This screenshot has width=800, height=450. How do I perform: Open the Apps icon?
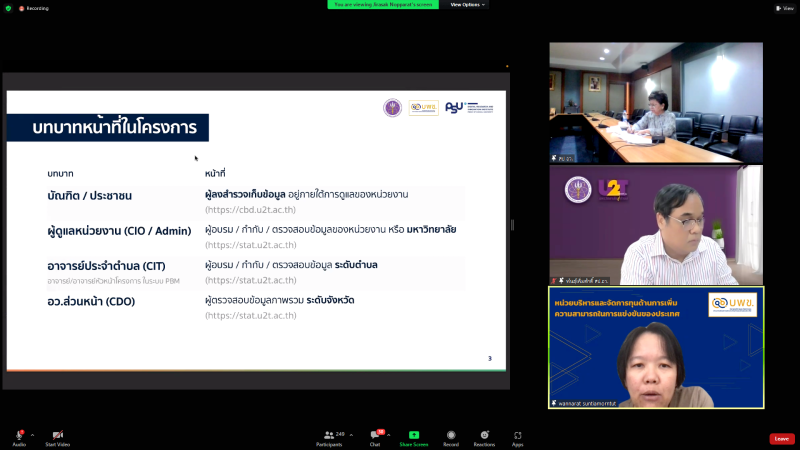coord(518,435)
